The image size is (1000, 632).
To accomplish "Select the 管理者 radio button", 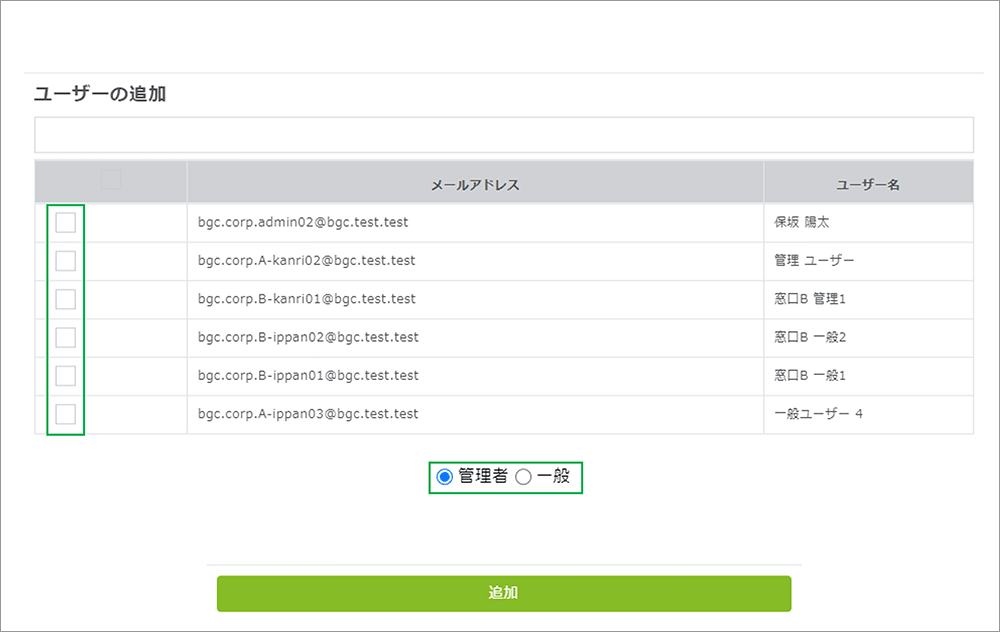I will 445,477.
